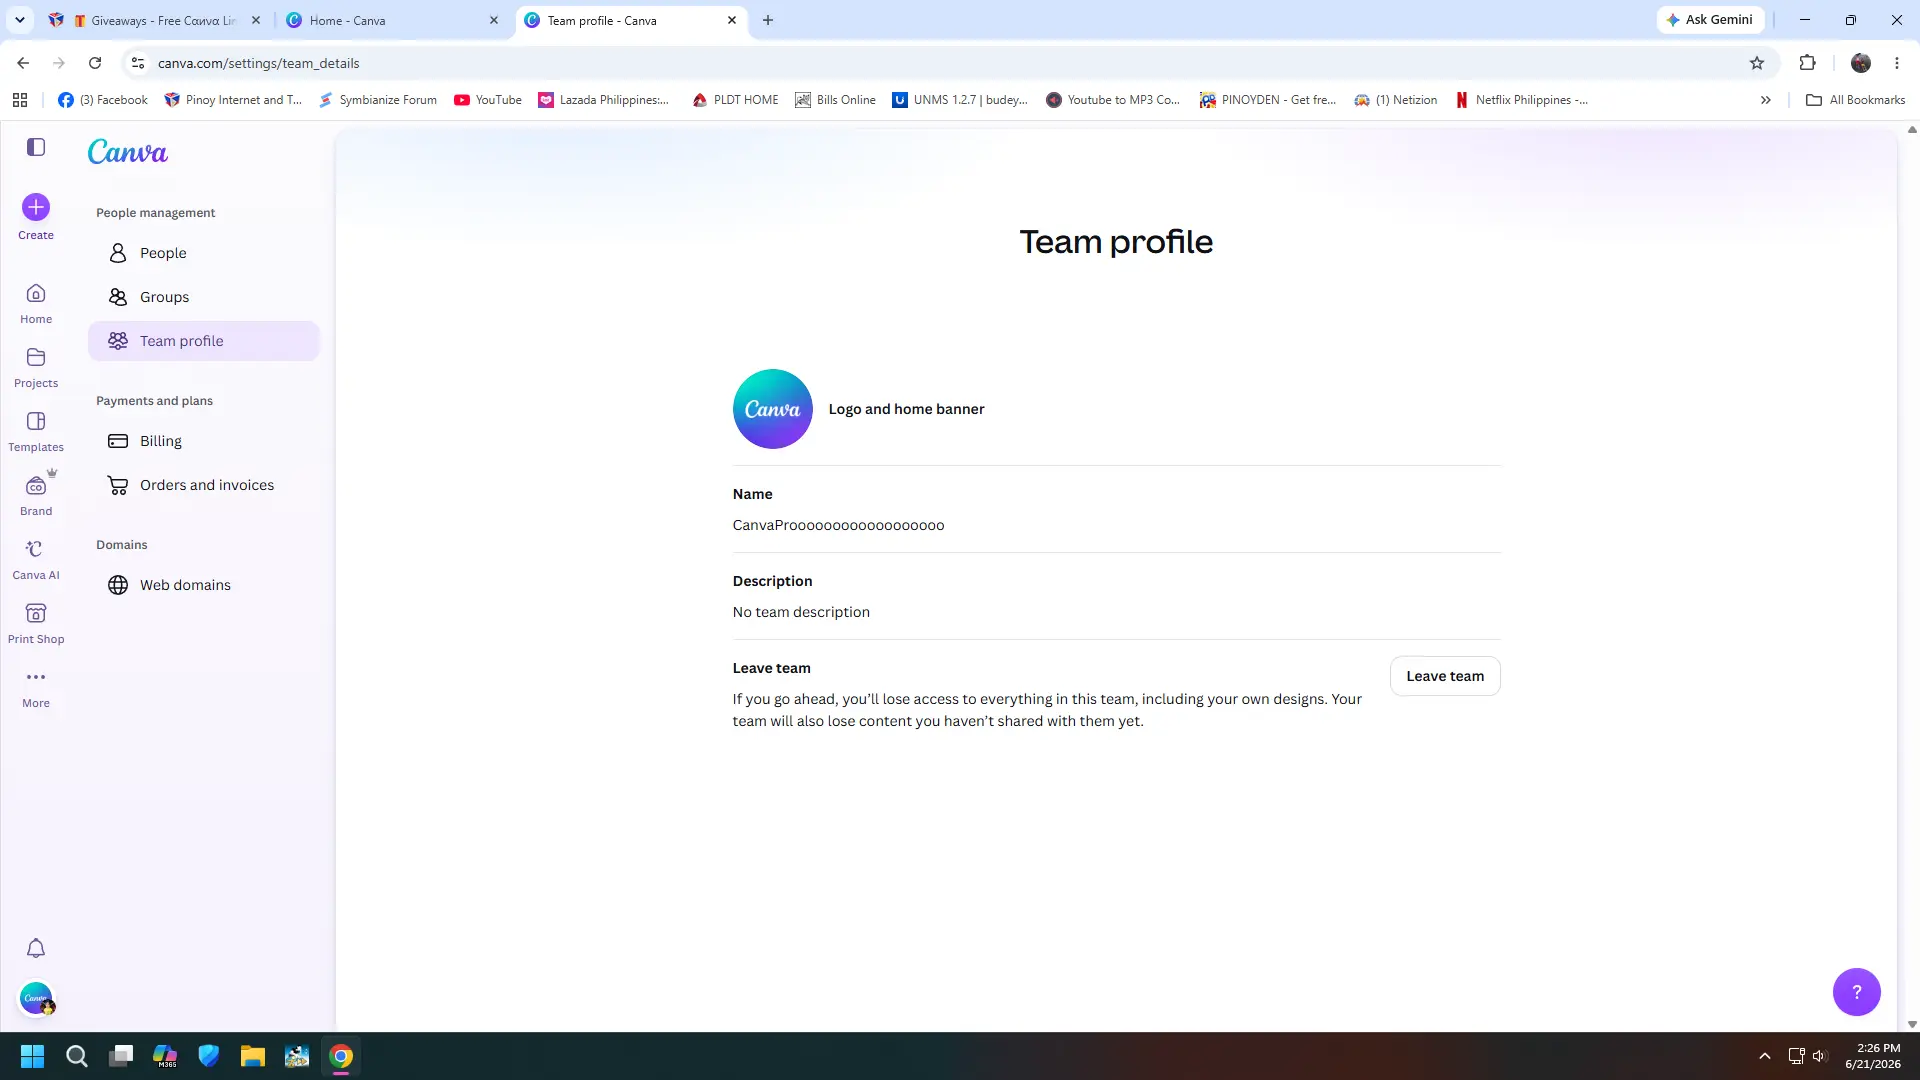Bookmark this page with star icon

[1757, 63]
